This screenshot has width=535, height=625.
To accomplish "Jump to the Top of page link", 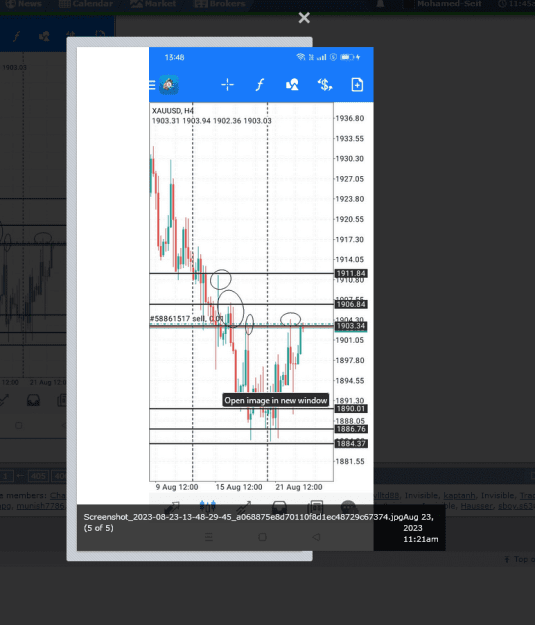I will 519,559.
